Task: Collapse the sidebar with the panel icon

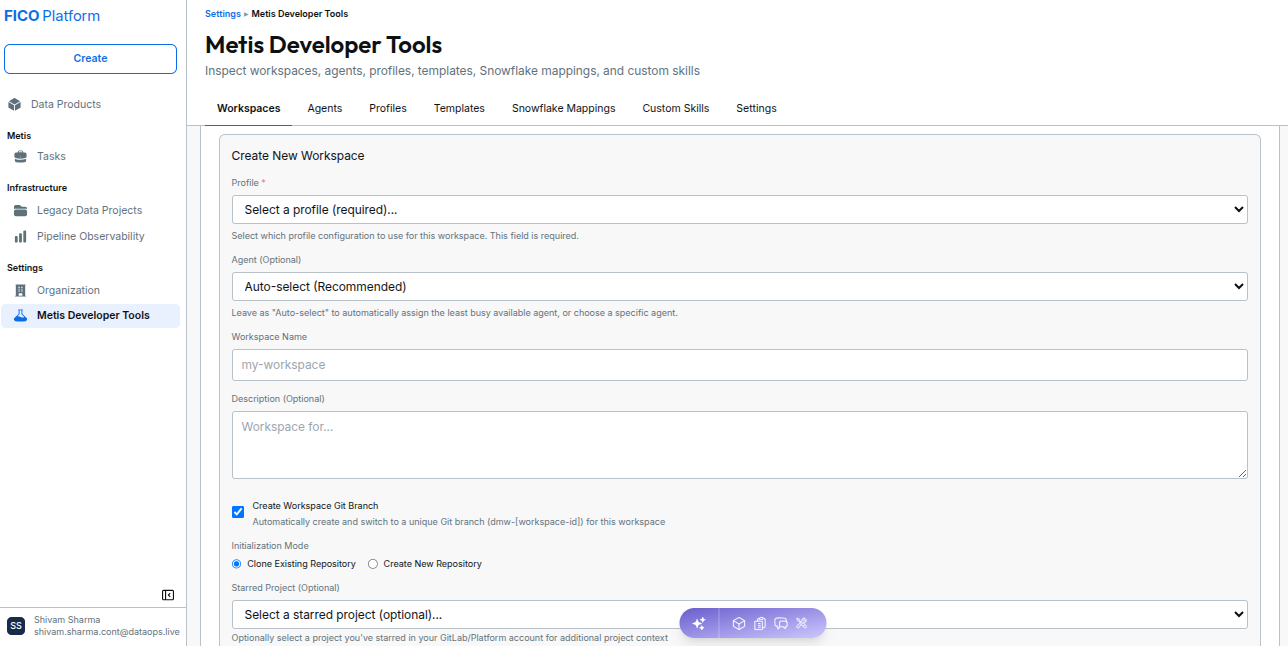Action: click(x=168, y=595)
